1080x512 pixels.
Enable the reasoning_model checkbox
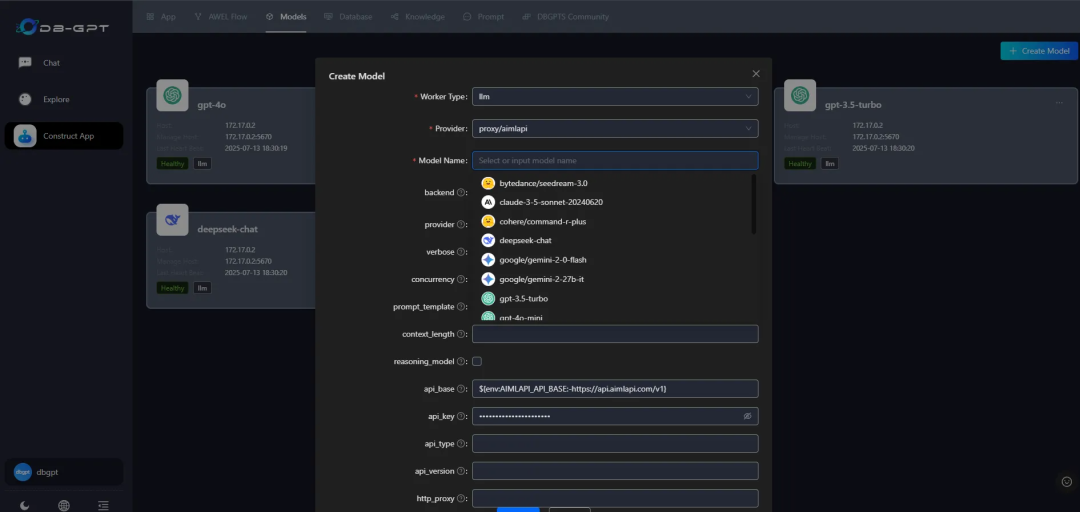click(477, 361)
